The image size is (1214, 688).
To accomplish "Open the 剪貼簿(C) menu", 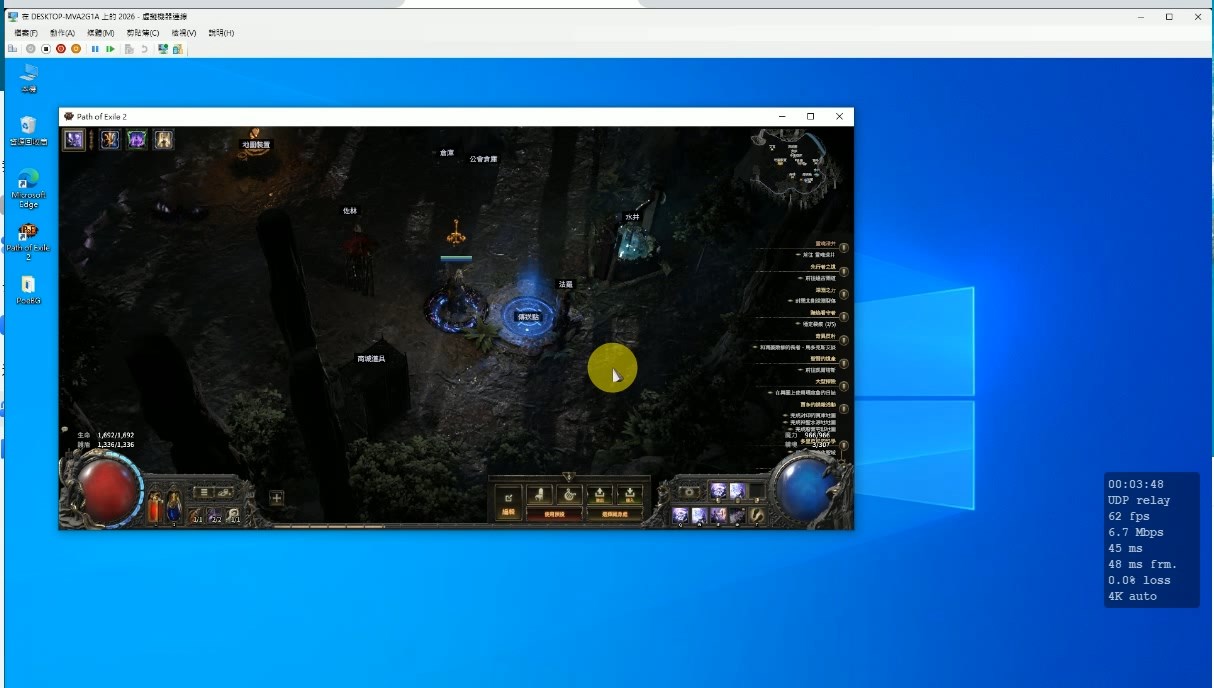I will tap(143, 33).
